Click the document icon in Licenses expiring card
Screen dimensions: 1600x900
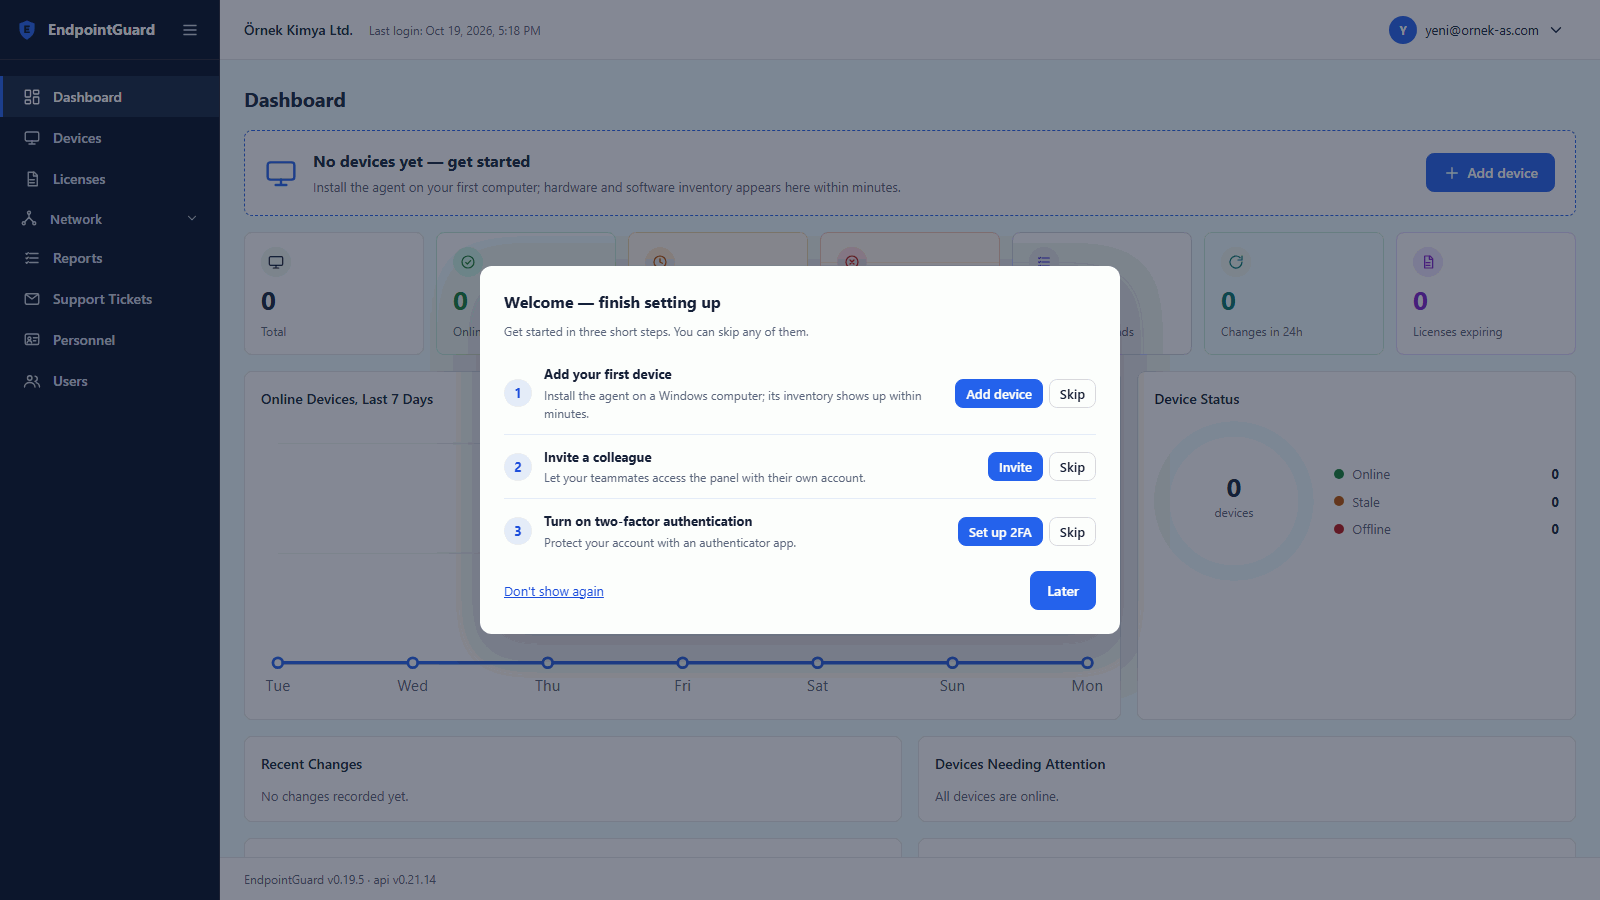[1428, 262]
